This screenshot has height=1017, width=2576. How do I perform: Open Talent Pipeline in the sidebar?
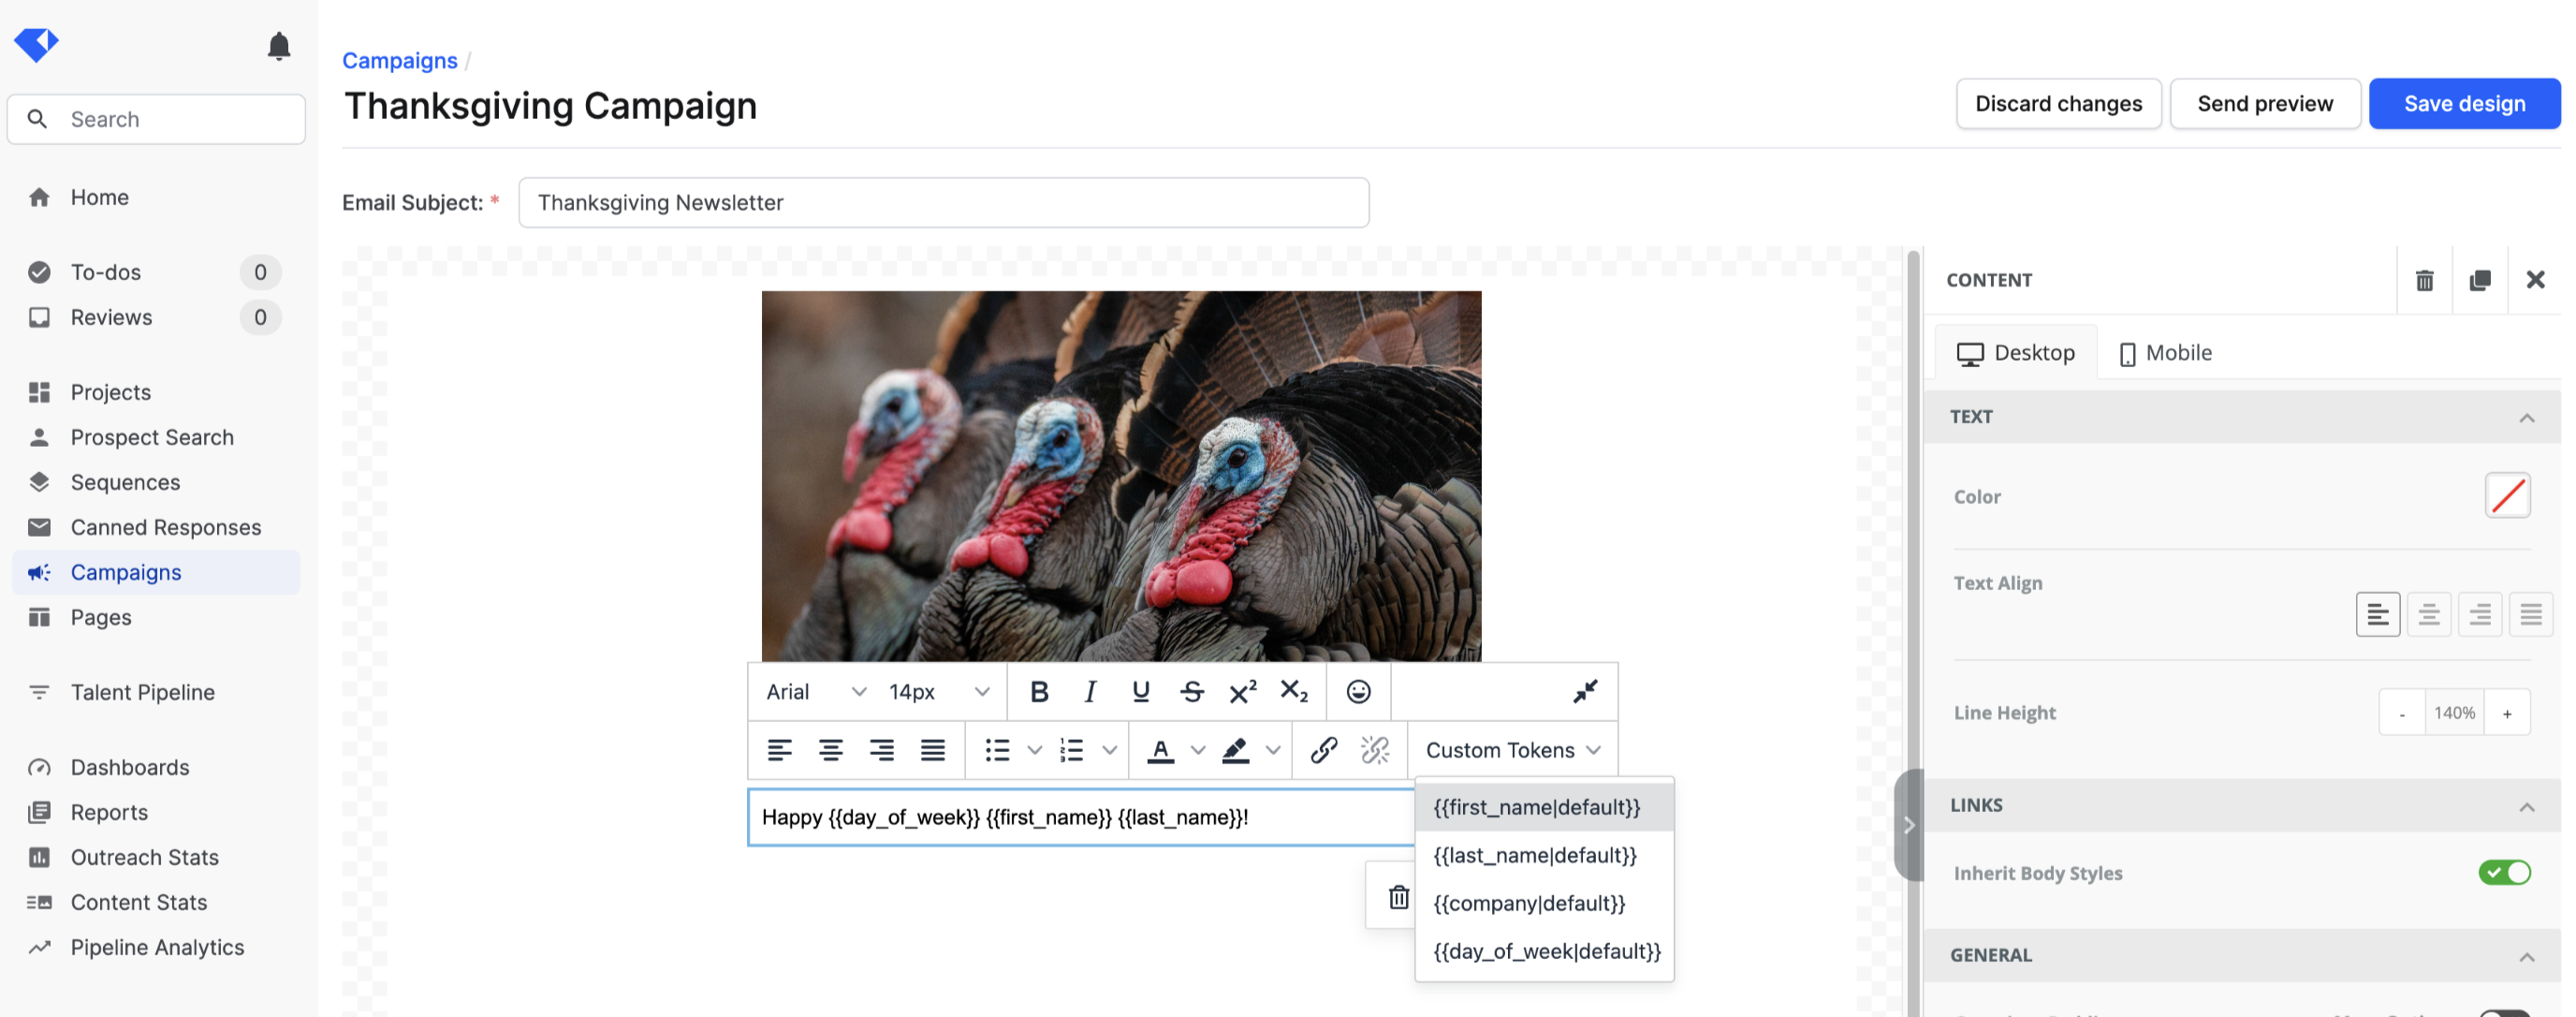coord(142,692)
